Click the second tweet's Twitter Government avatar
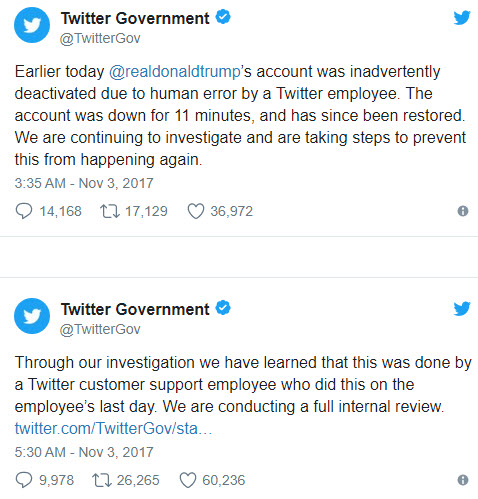The image size is (478, 499). [32, 316]
